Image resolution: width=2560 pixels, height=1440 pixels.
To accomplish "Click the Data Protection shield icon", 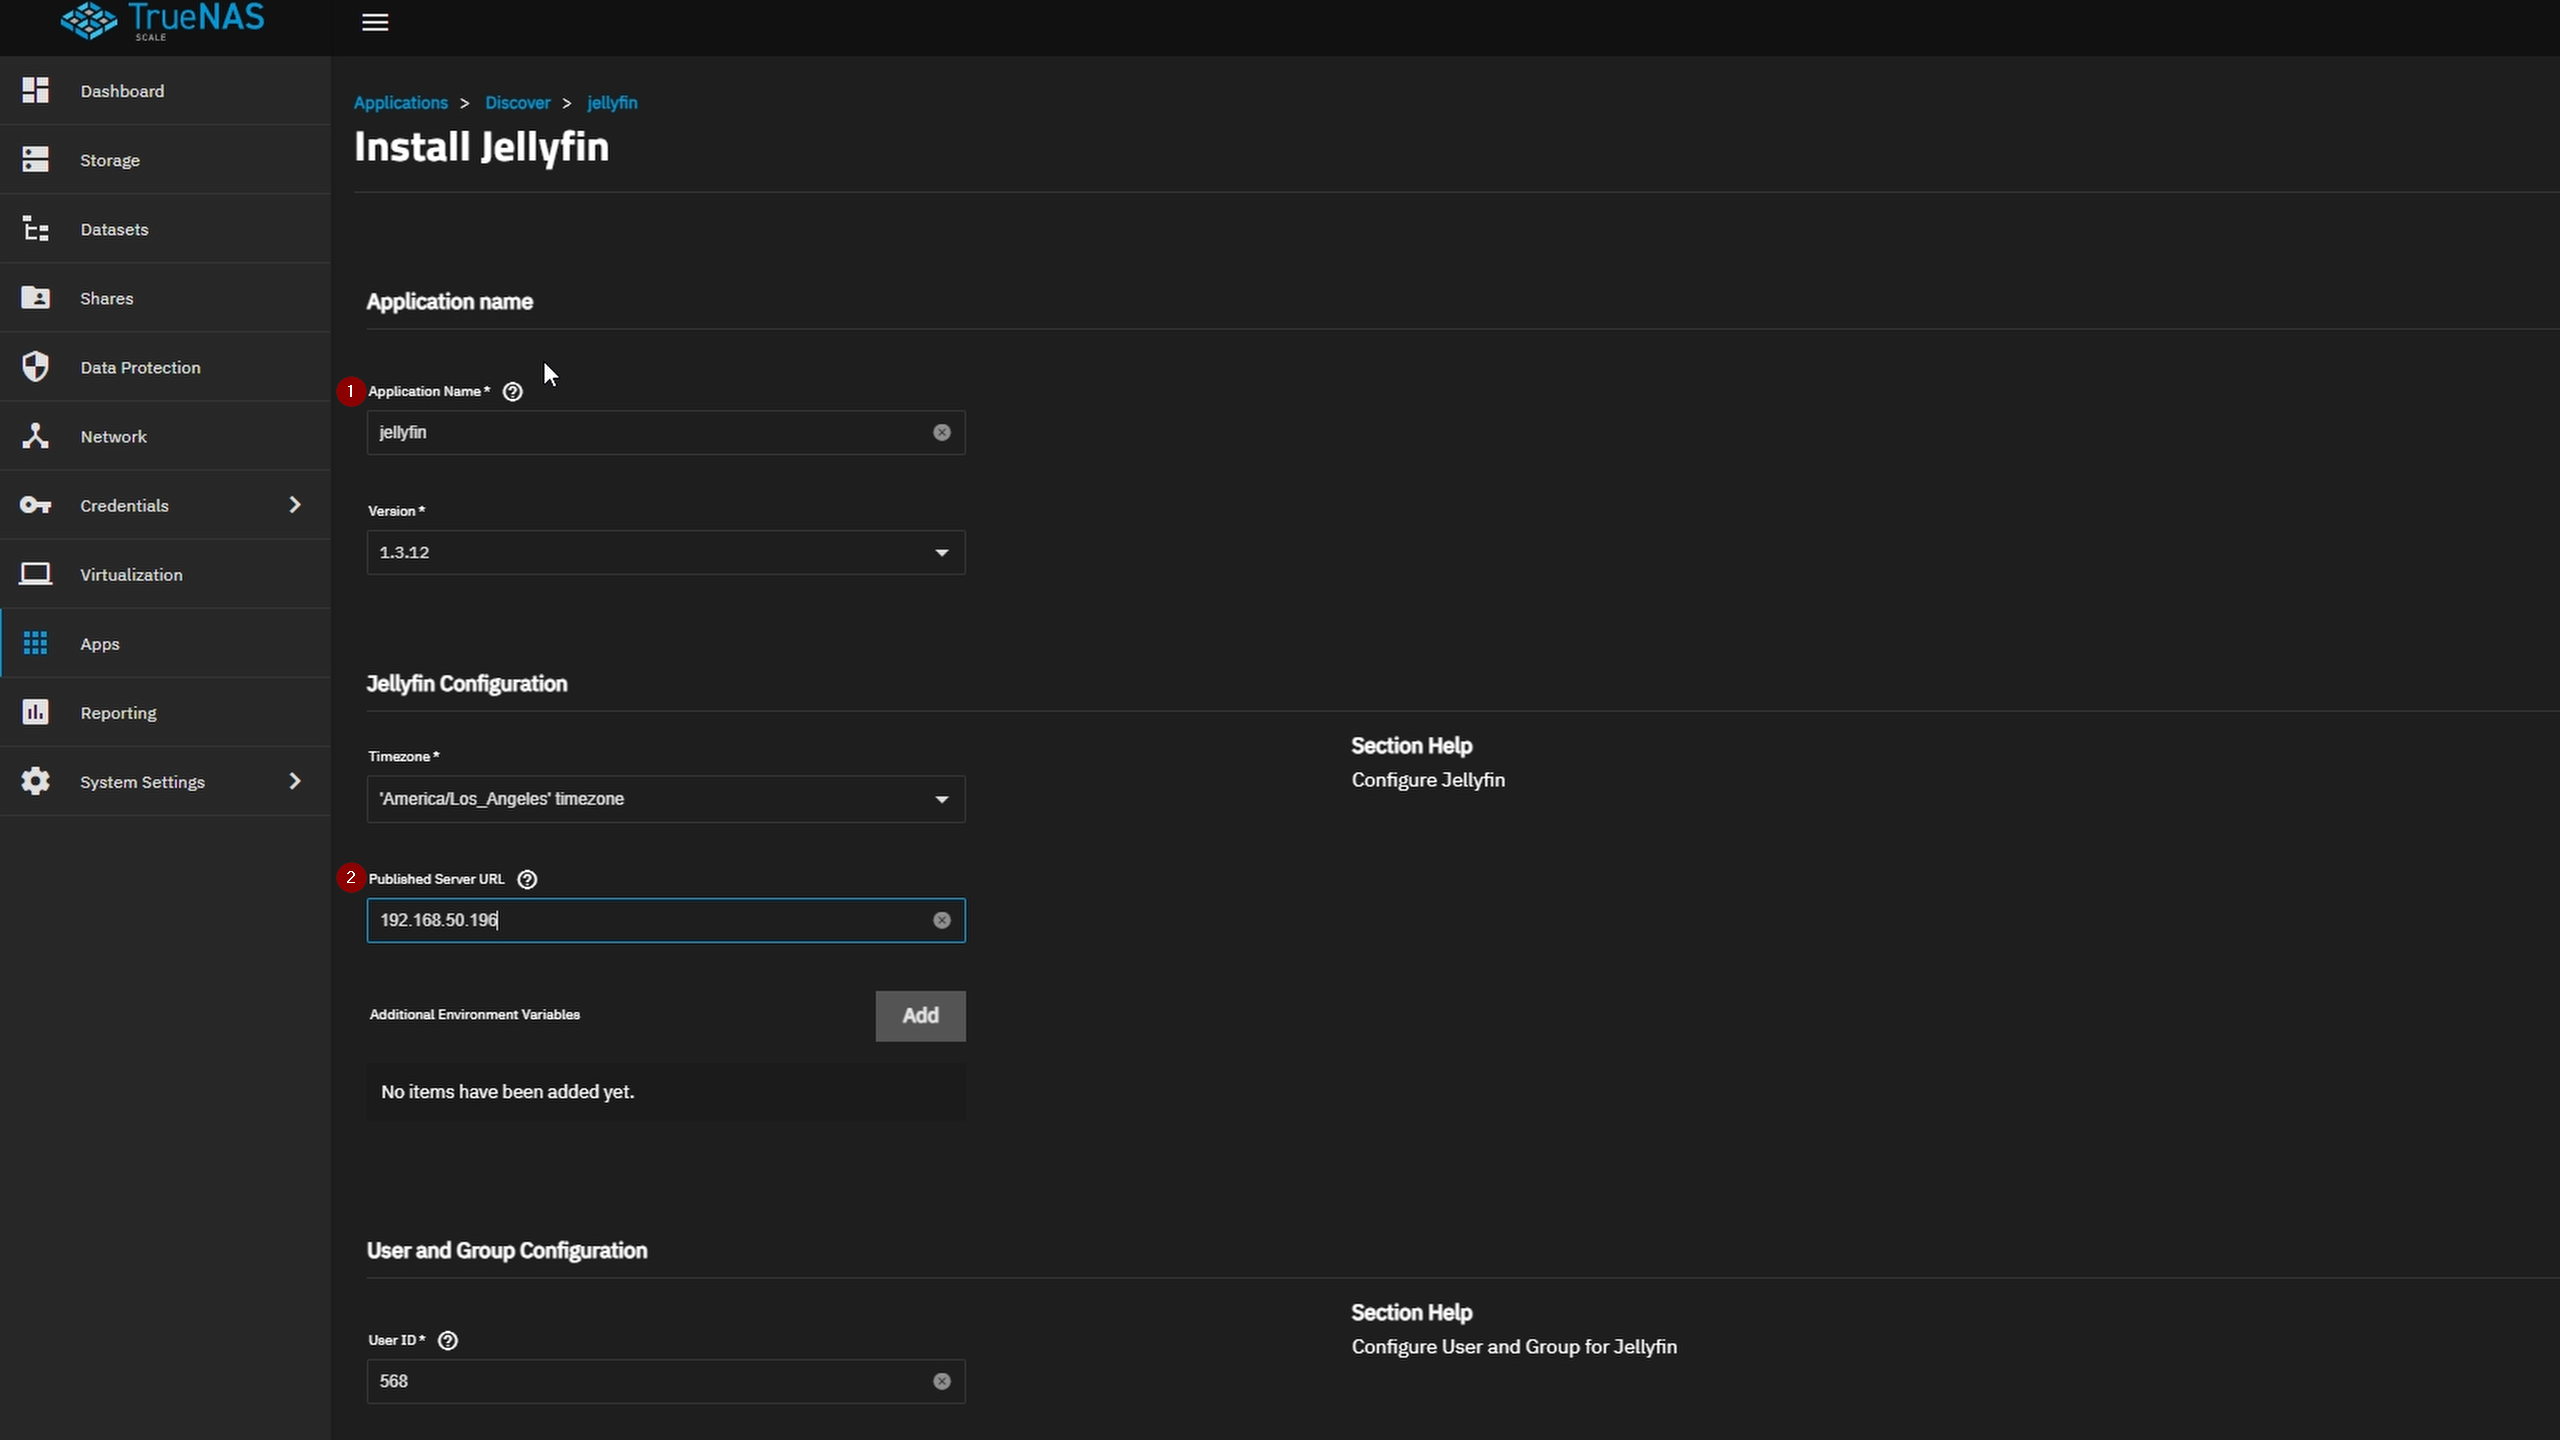I will pyautogui.click(x=36, y=367).
